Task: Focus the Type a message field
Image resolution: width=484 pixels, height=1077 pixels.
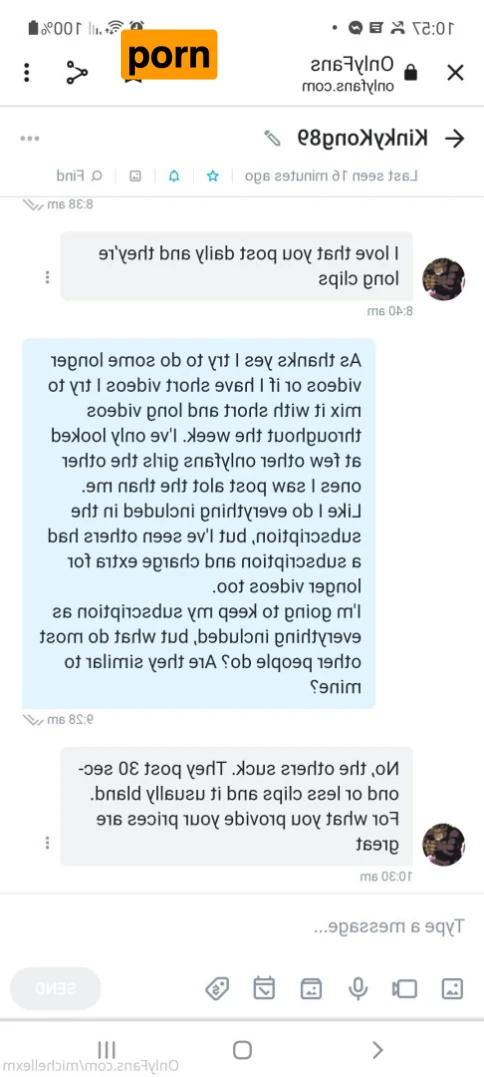Action: [242, 926]
